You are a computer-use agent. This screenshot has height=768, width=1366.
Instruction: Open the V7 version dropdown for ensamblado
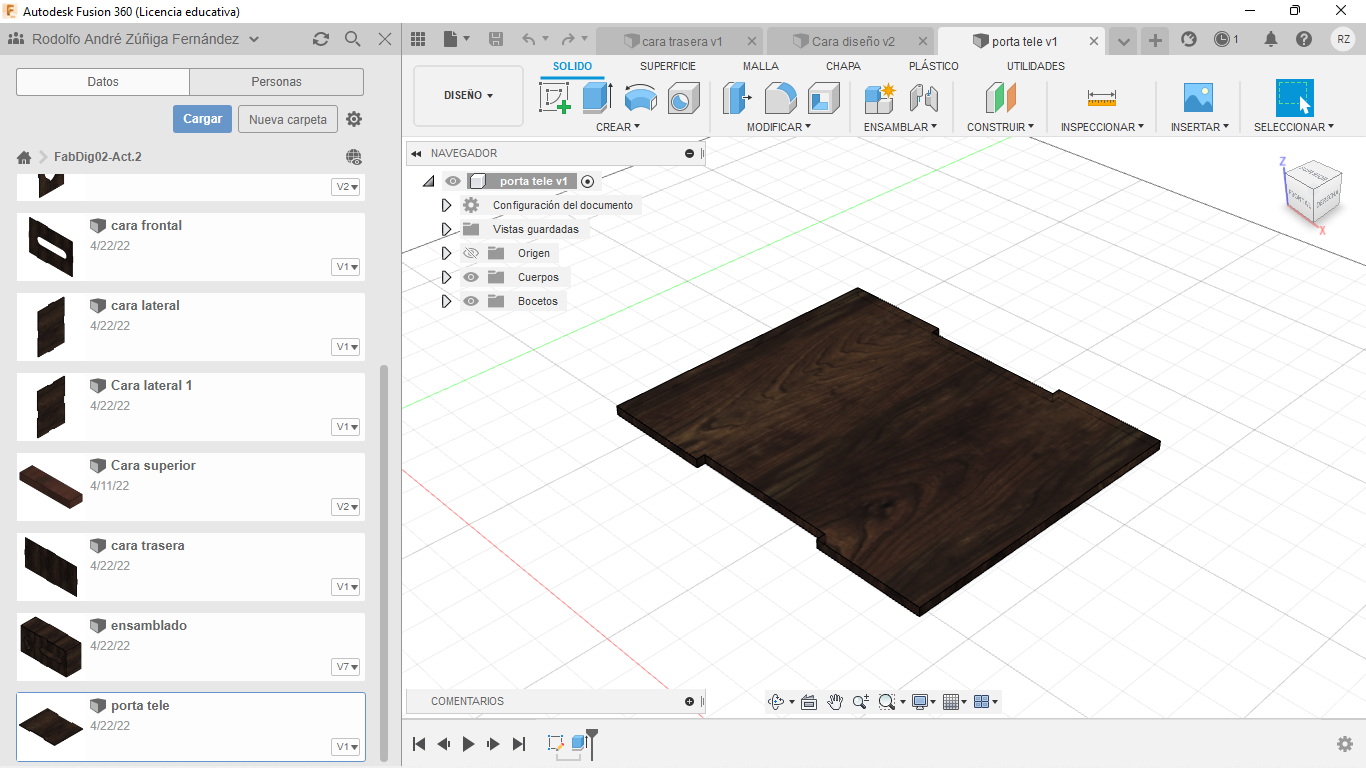click(346, 667)
